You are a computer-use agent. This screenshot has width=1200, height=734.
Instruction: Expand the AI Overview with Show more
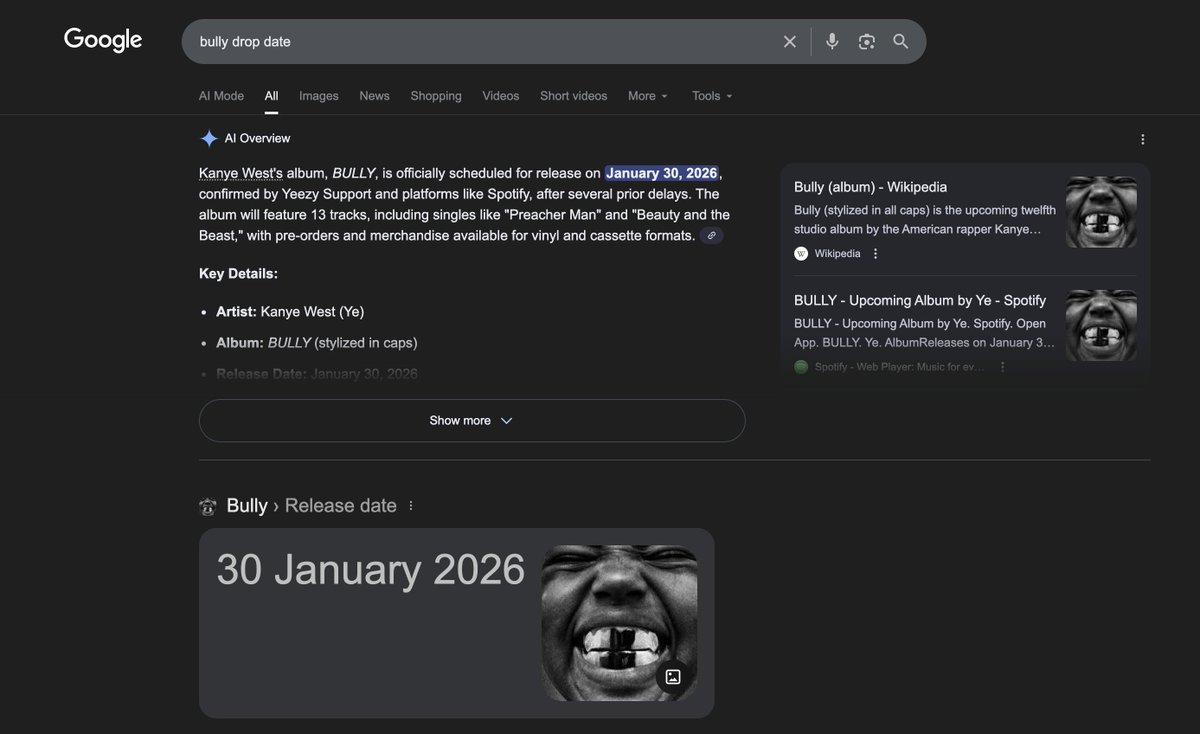[x=472, y=421]
